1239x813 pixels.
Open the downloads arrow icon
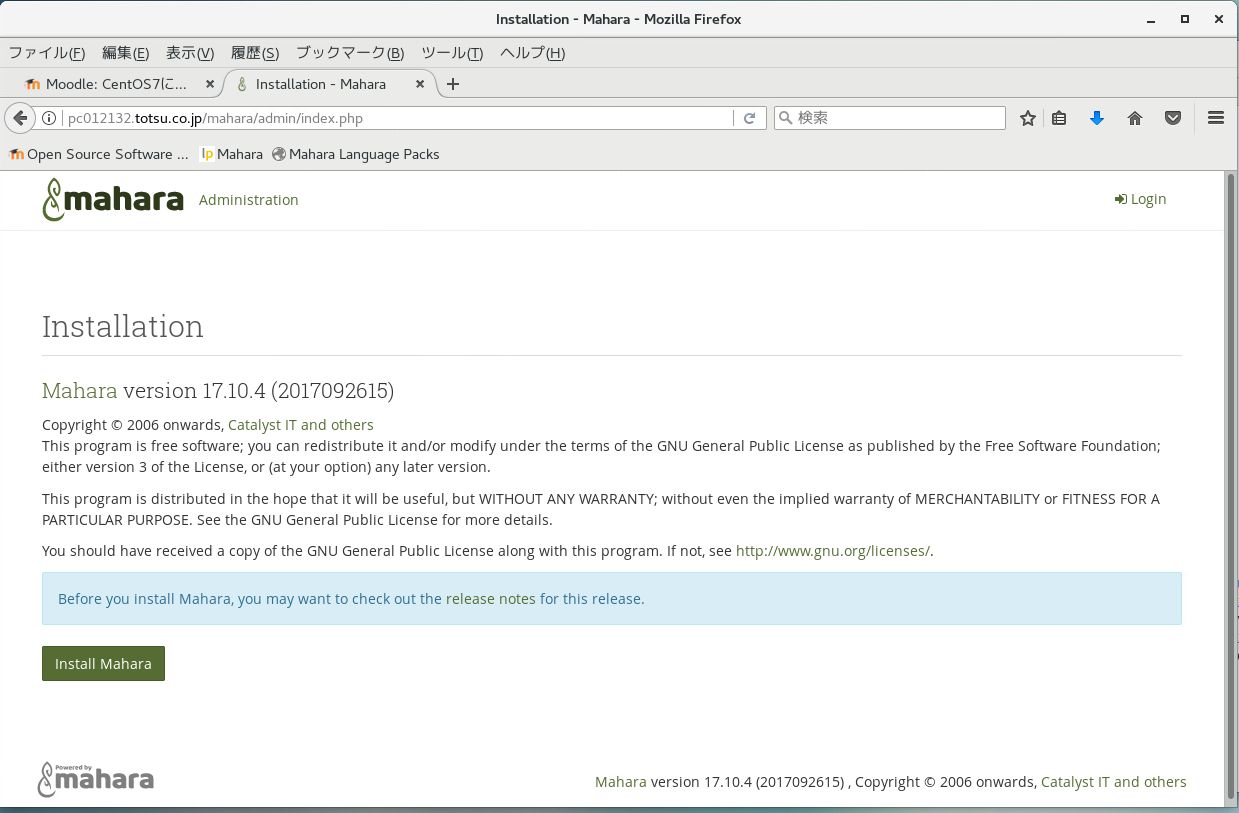(x=1097, y=118)
